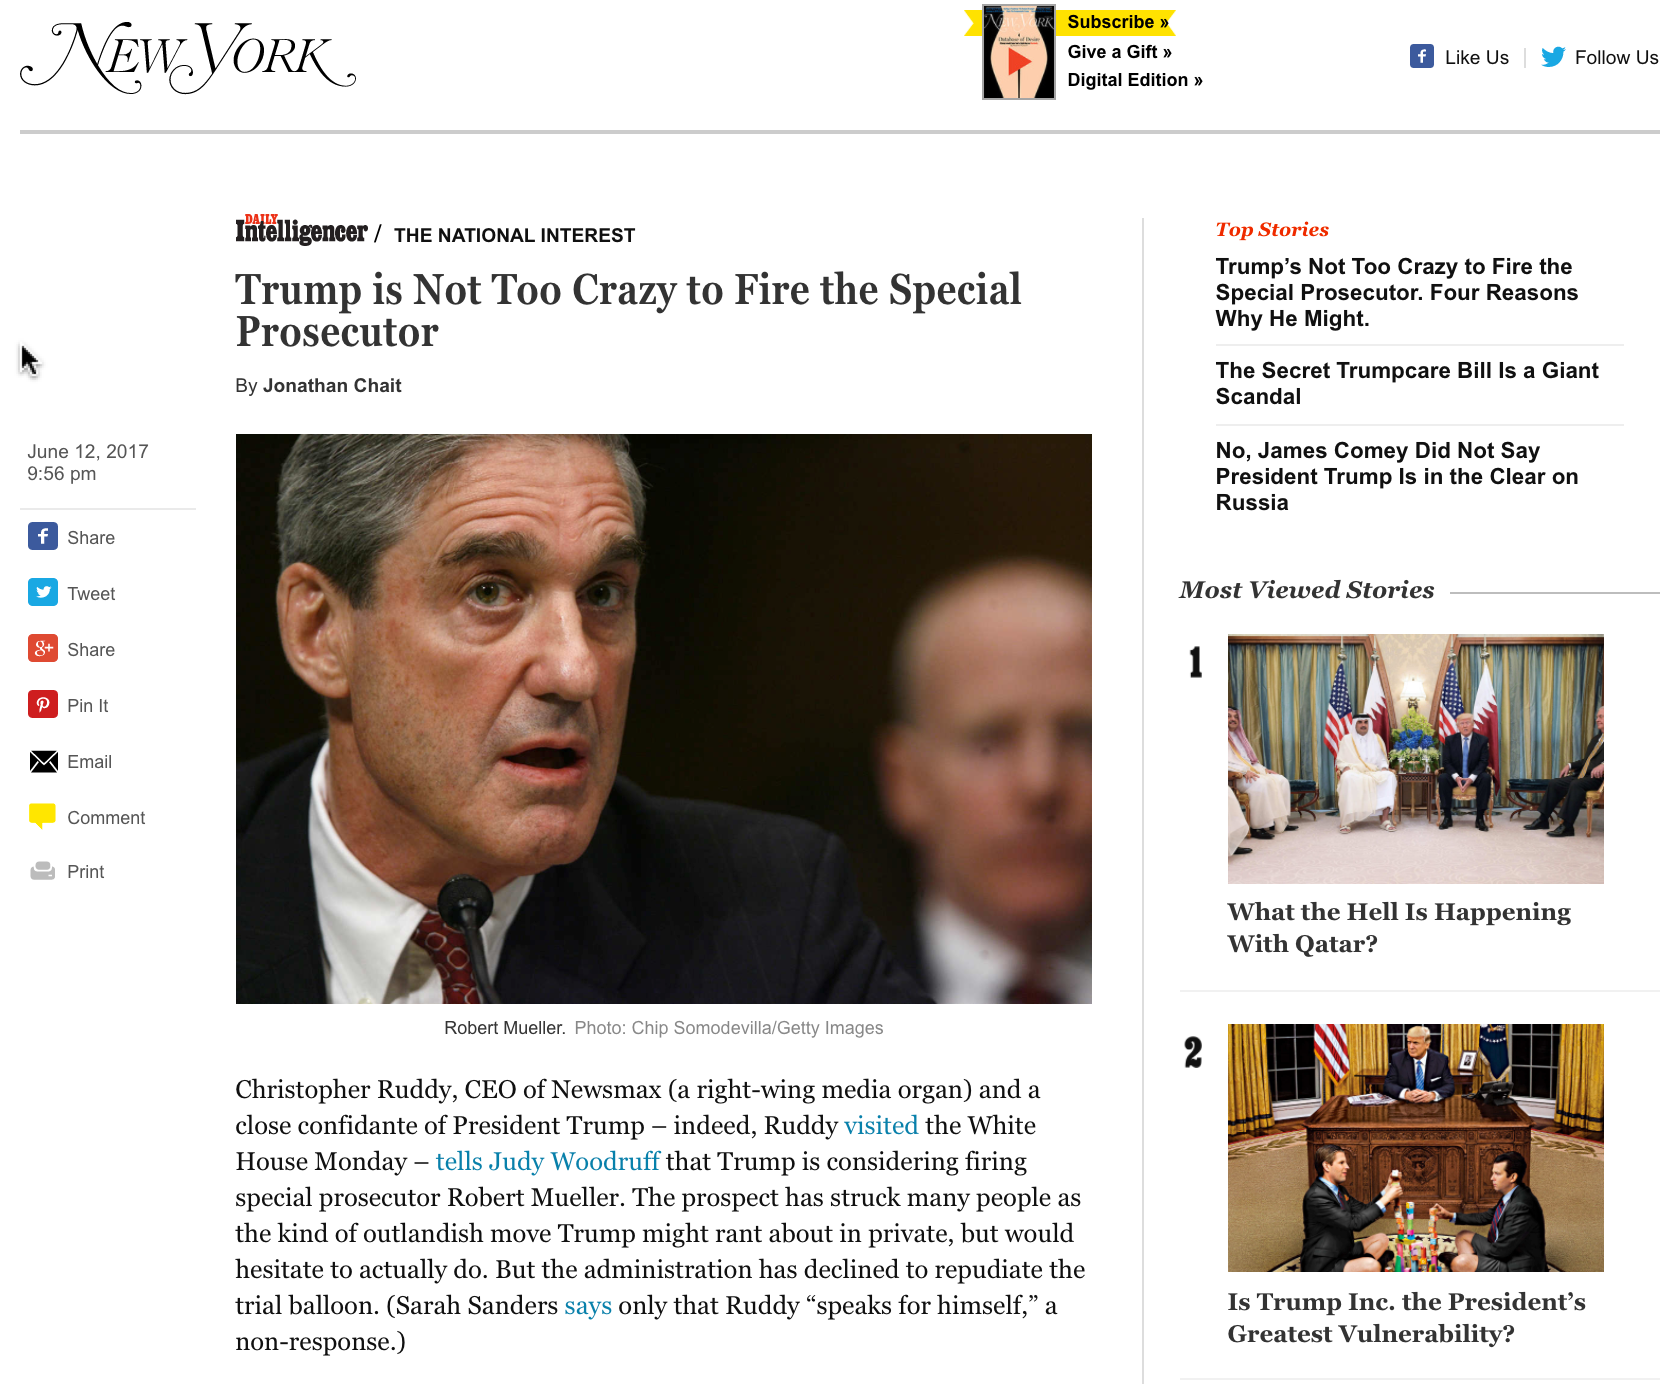Click the Facebook Share icon in sidebar
This screenshot has height=1384, width=1668.
(x=42, y=537)
